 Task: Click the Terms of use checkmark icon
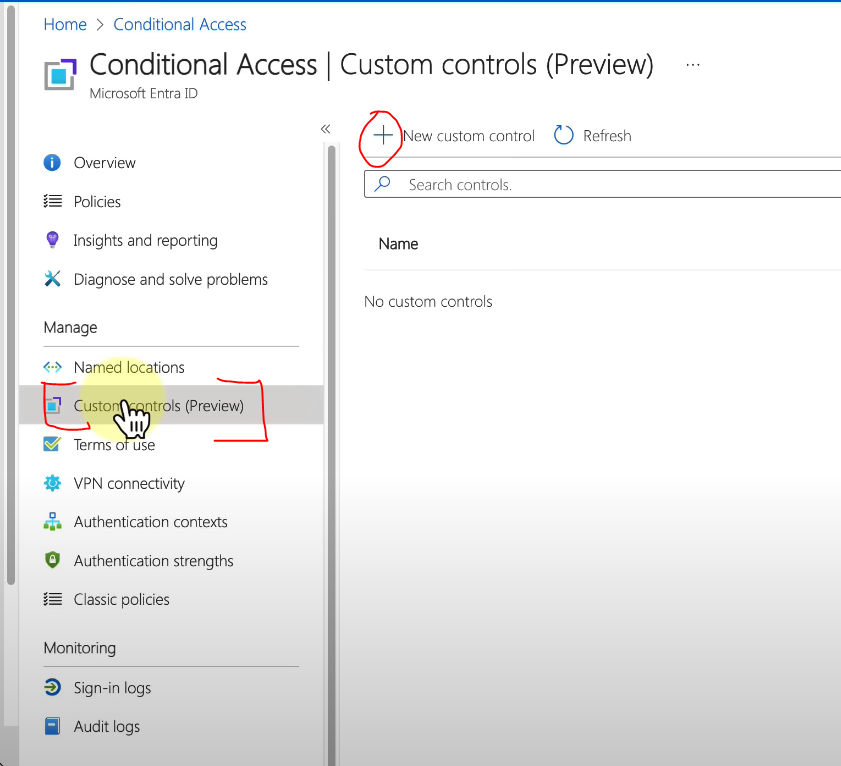(53, 444)
